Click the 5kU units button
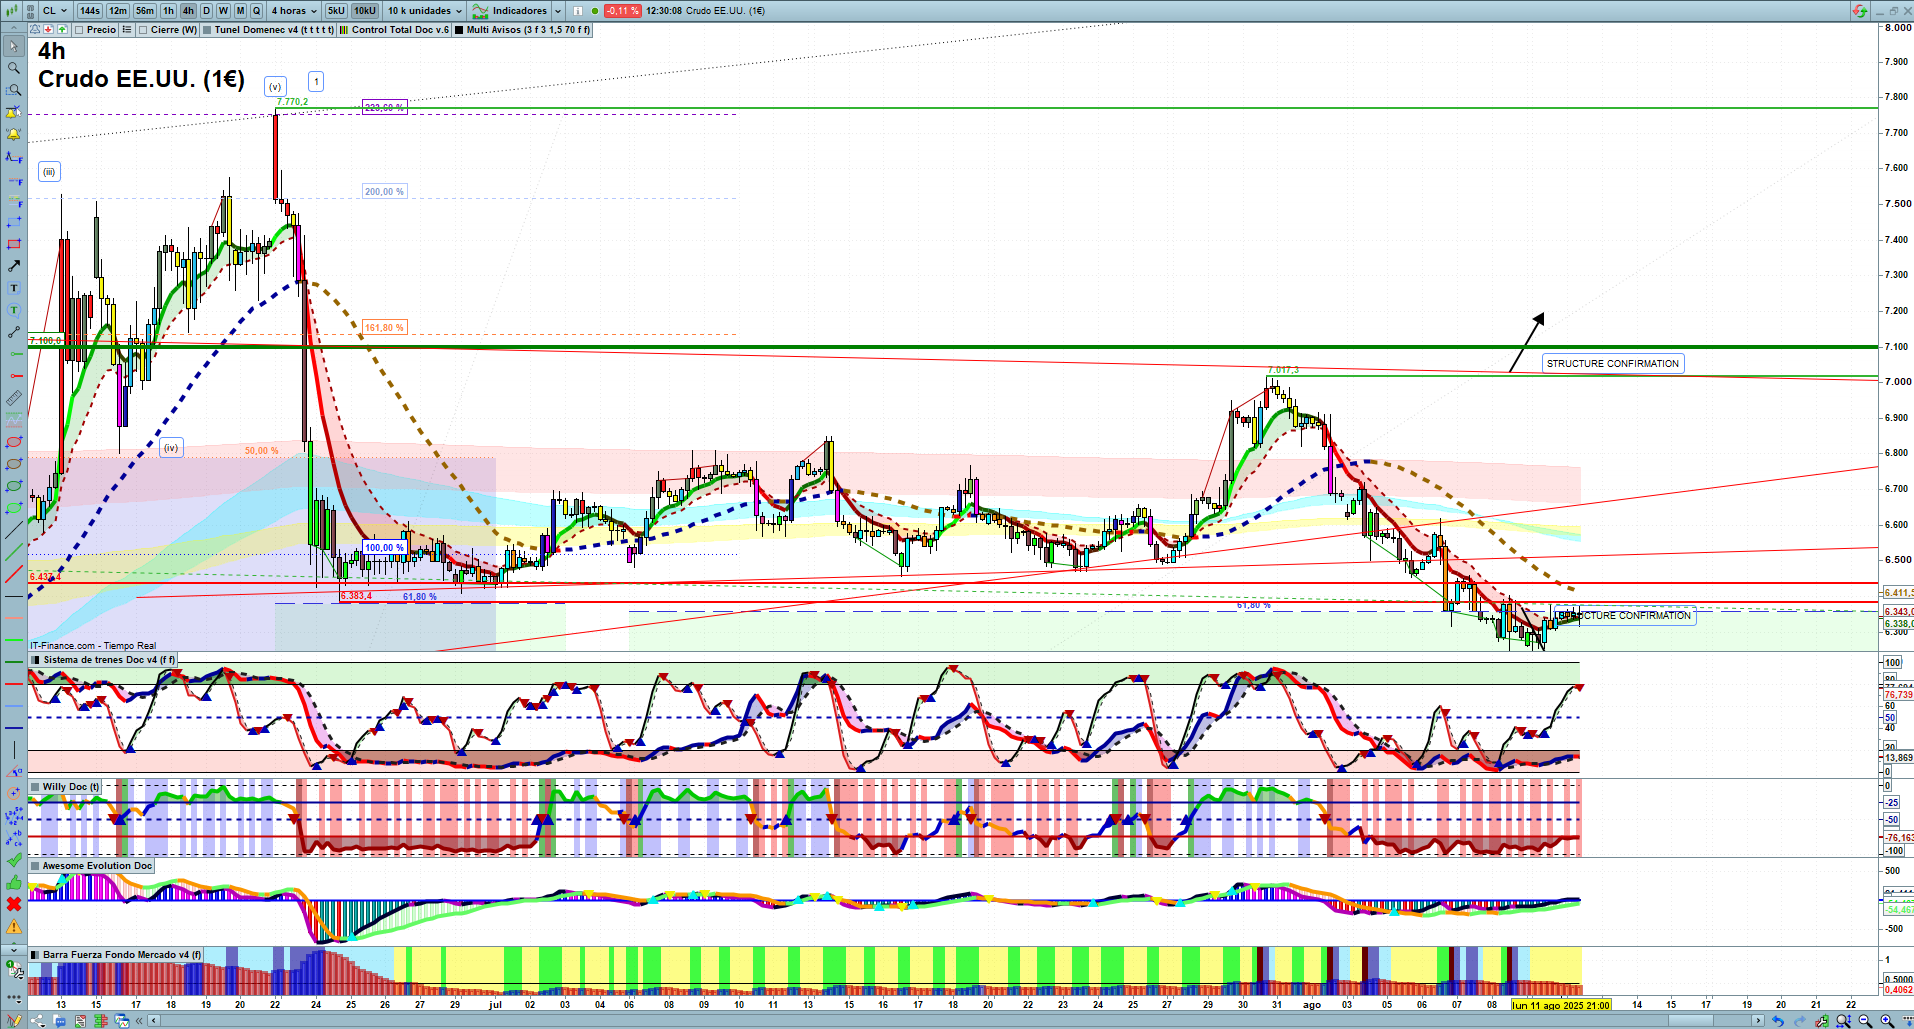The width and height of the screenshot is (1914, 1029). click(336, 11)
